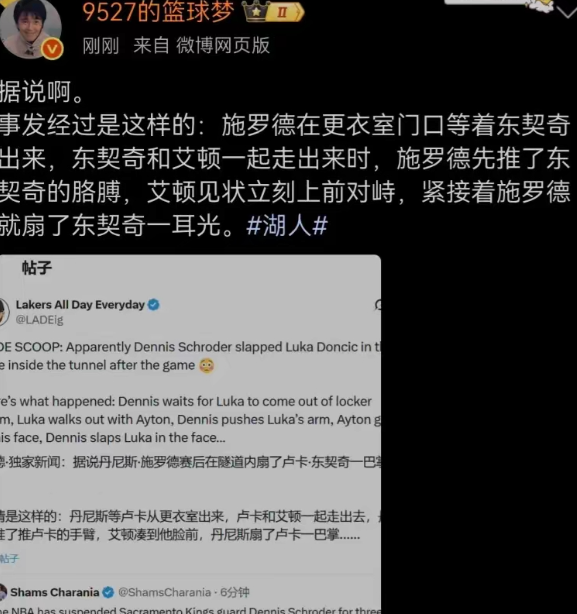Viewport: 577px width, 614px height.
Task: Open the 9527的篮球梦 username link
Action: tap(158, 12)
